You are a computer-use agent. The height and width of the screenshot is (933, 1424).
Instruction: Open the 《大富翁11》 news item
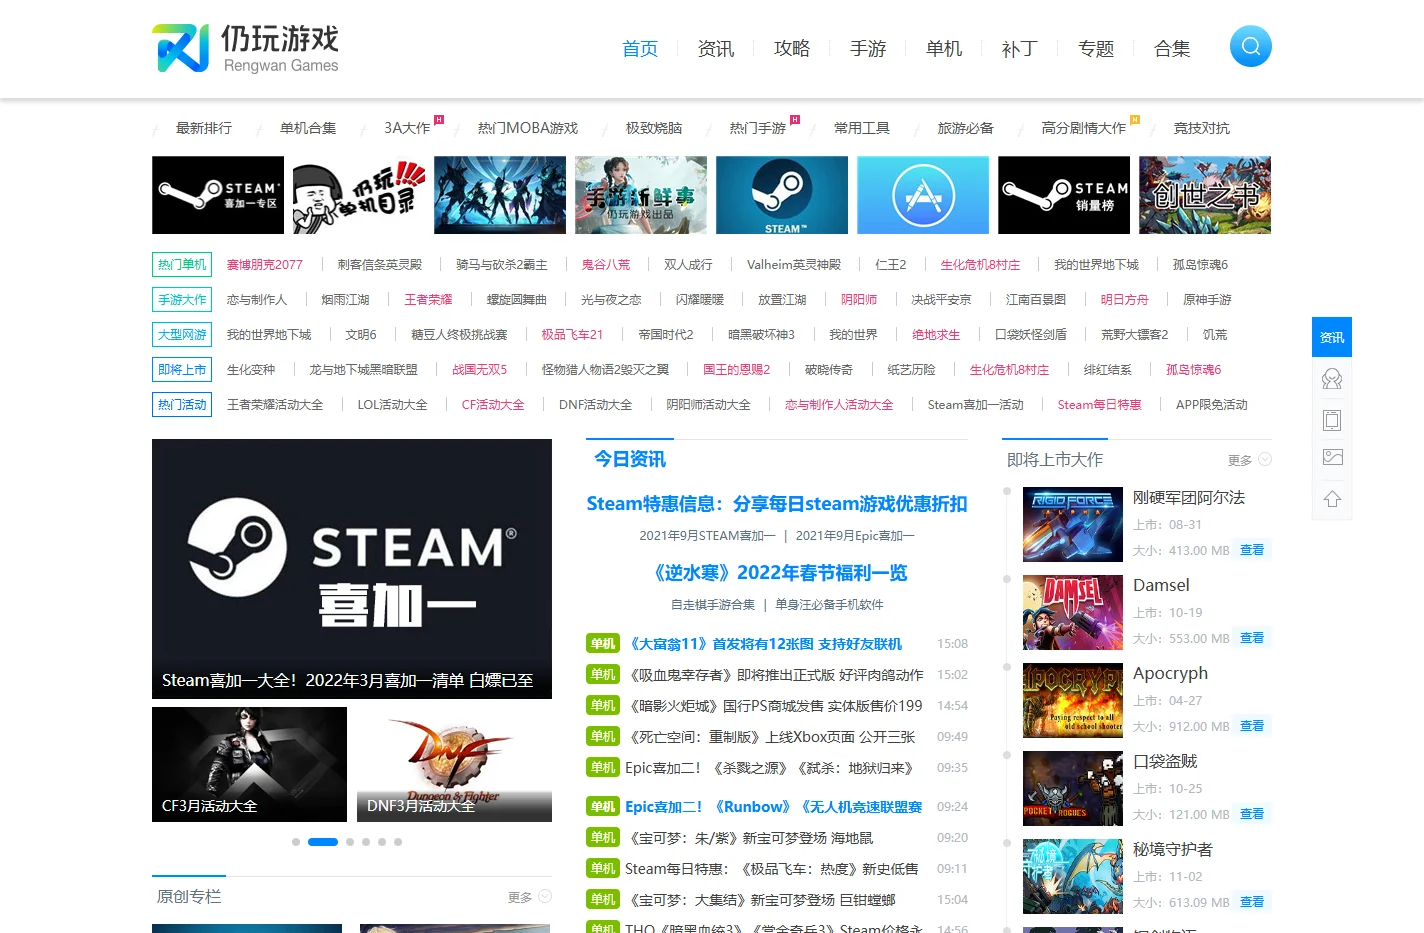click(763, 644)
